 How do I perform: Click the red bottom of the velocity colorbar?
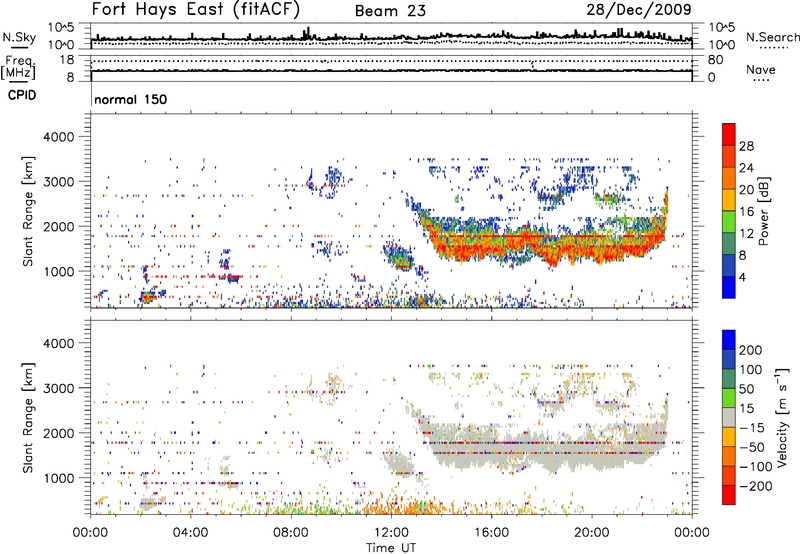729,495
